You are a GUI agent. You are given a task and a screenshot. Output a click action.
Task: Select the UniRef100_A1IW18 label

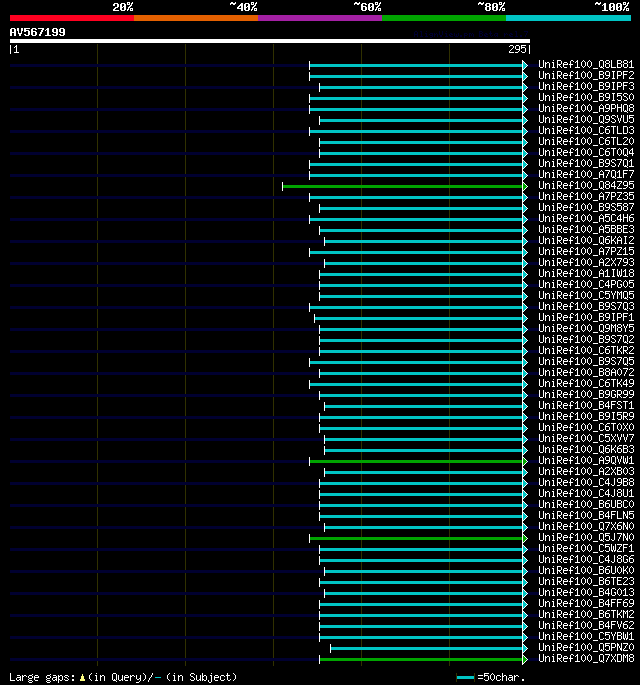[586, 273]
